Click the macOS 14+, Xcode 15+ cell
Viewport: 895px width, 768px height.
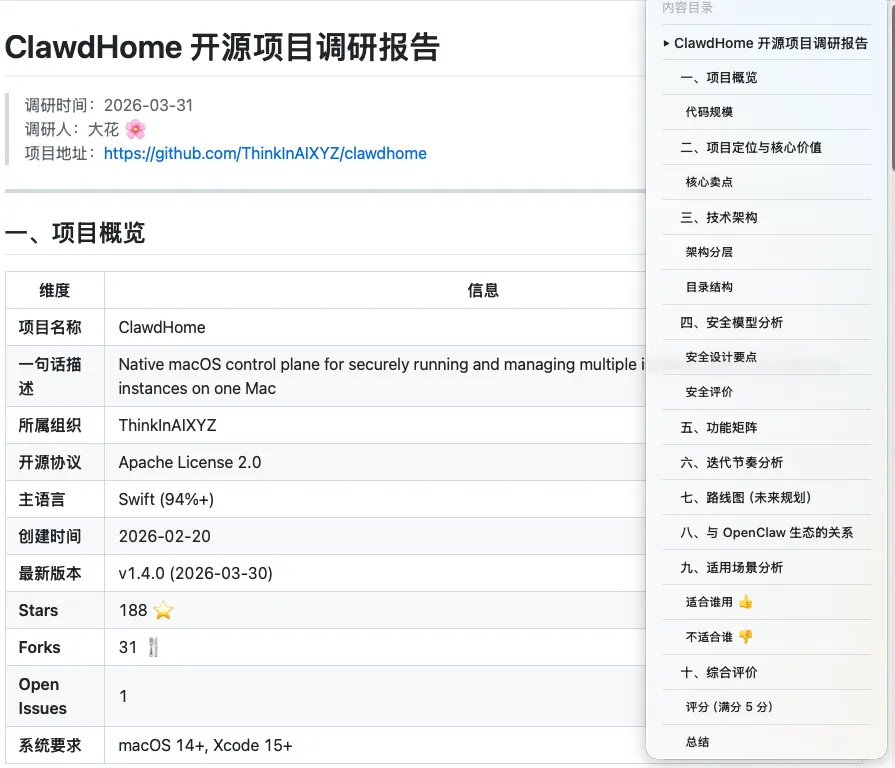point(205,746)
